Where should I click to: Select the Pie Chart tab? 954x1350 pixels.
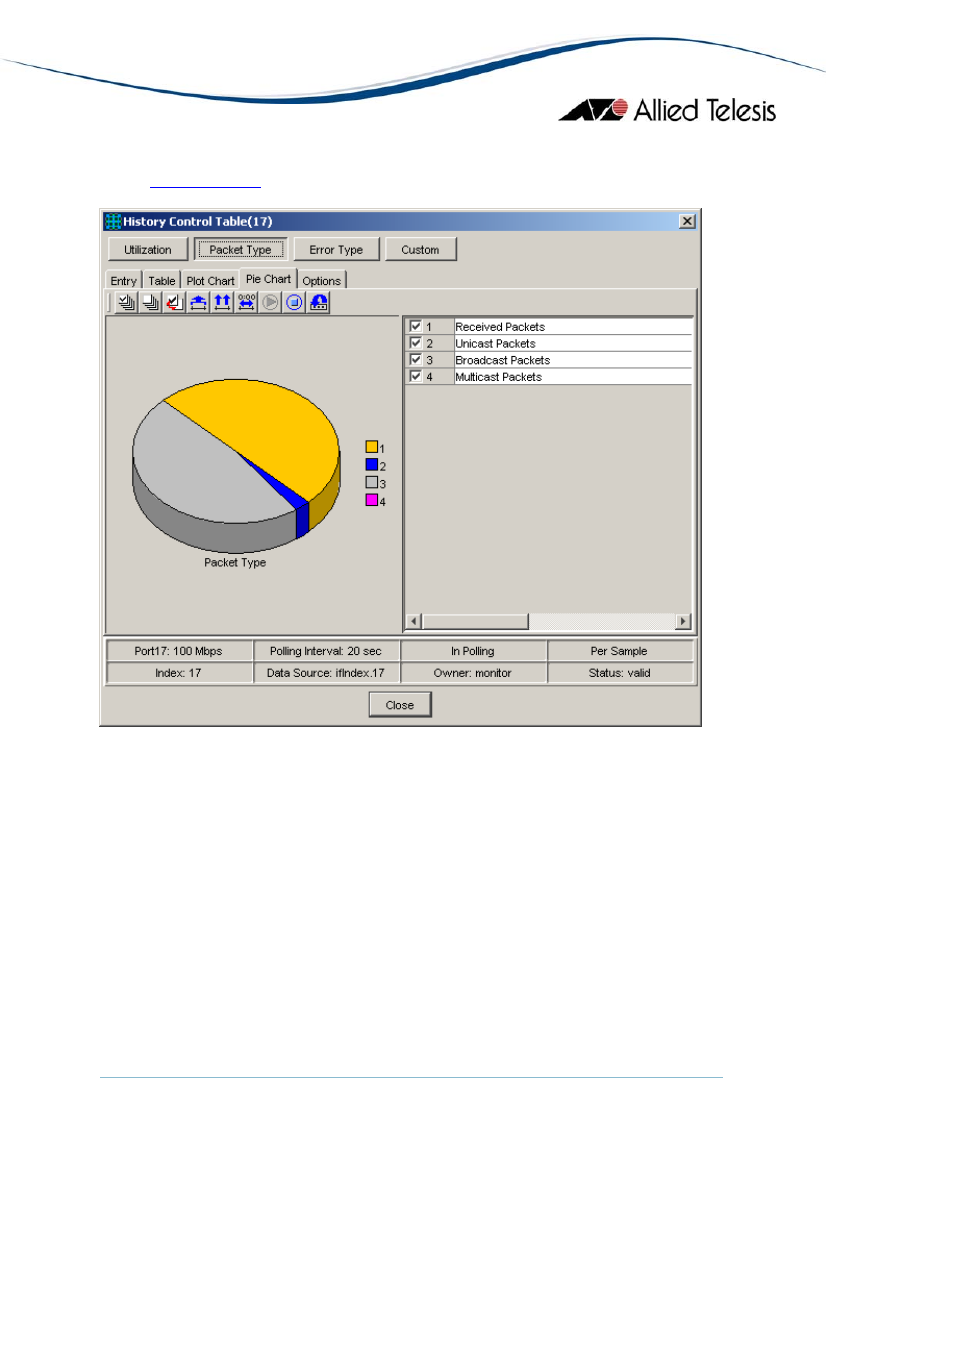[268, 279]
